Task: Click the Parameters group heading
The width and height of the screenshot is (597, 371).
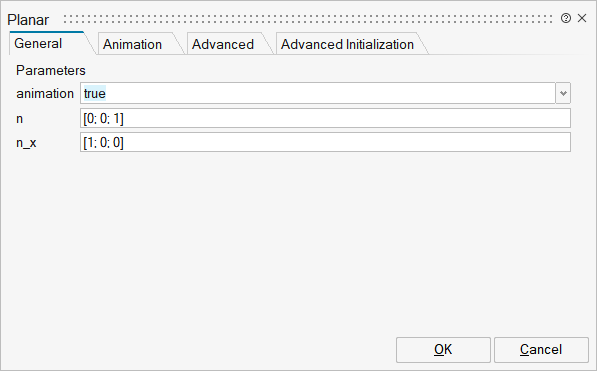Action: point(51,70)
